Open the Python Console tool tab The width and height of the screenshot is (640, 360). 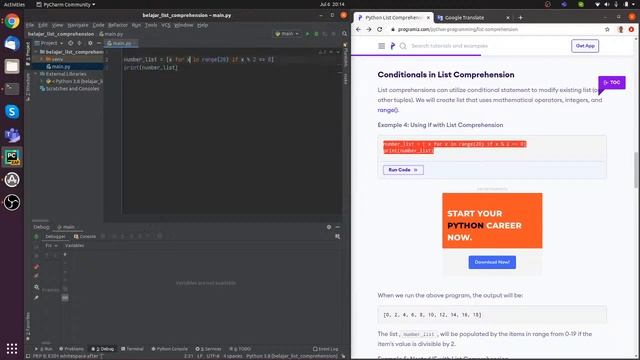coord(169,349)
